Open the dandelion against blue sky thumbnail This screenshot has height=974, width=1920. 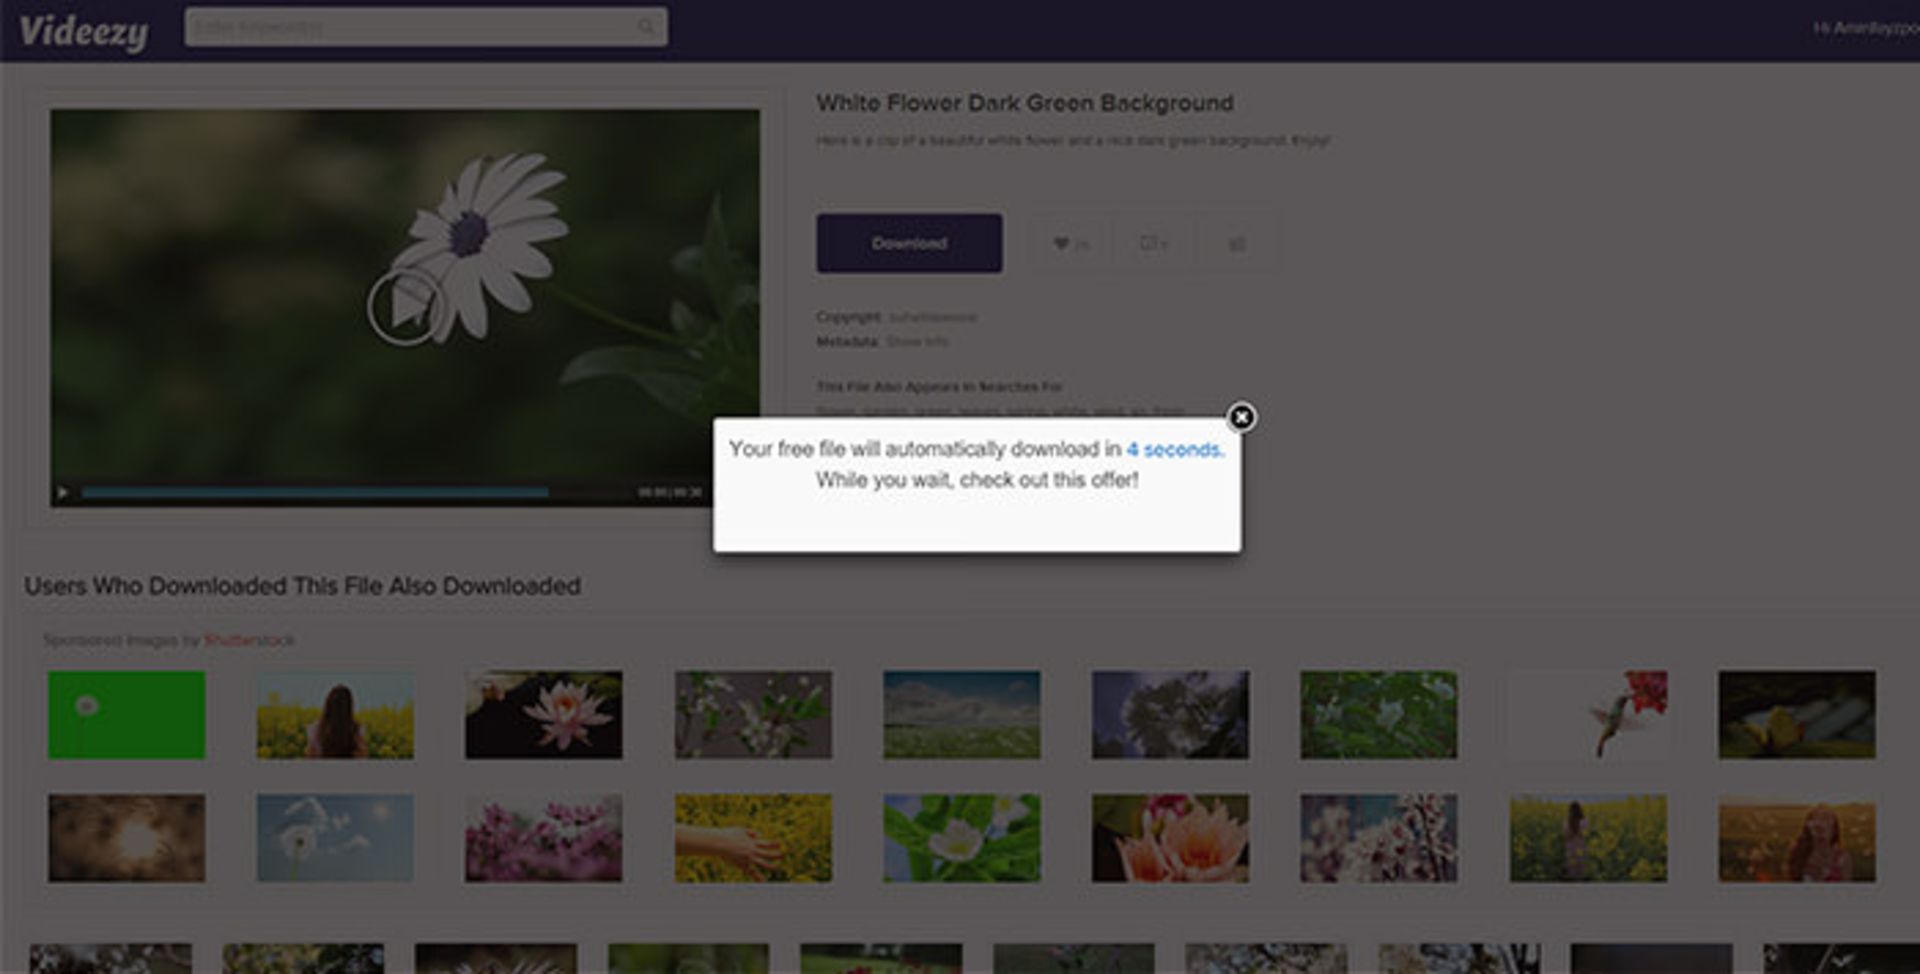[335, 838]
